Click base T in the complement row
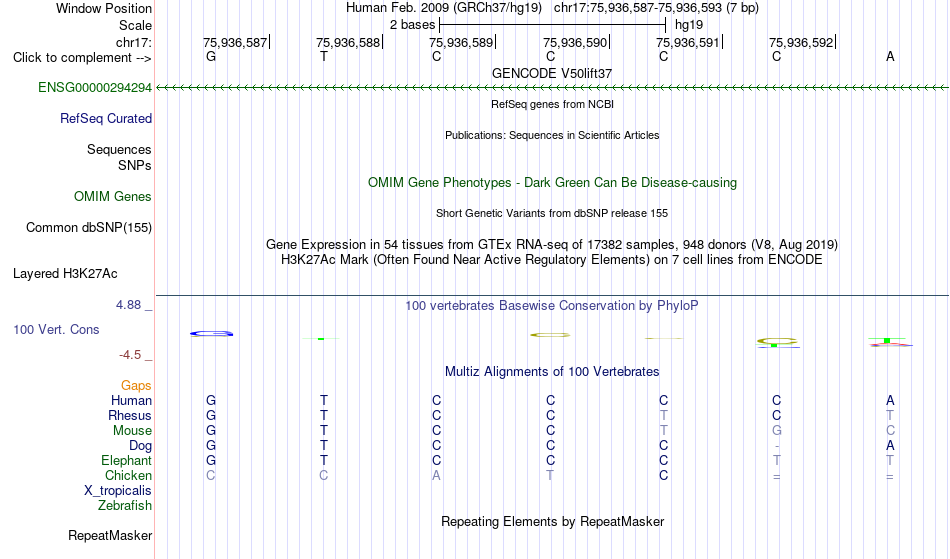The width and height of the screenshot is (950, 559). (324, 57)
